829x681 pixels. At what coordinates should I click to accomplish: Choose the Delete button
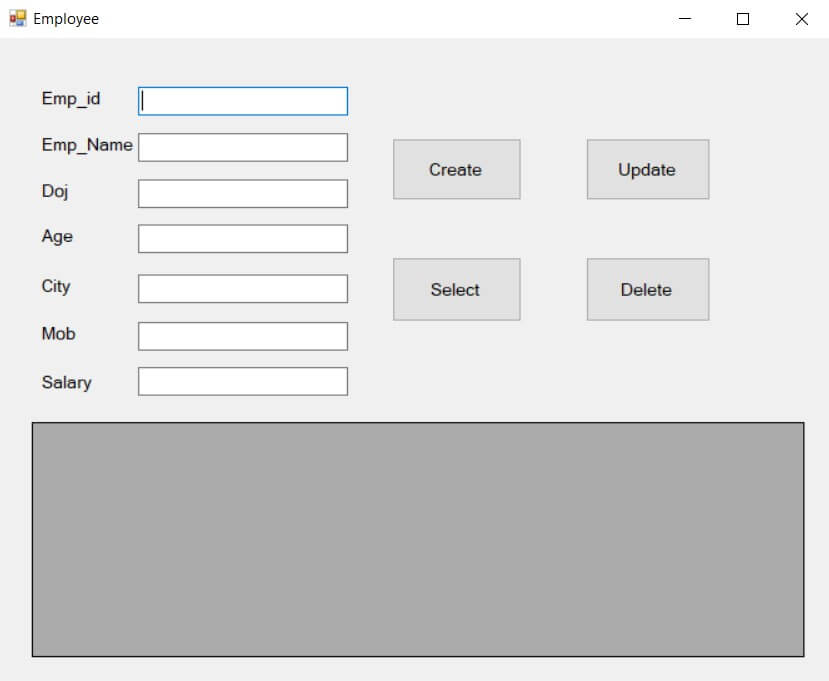point(648,289)
